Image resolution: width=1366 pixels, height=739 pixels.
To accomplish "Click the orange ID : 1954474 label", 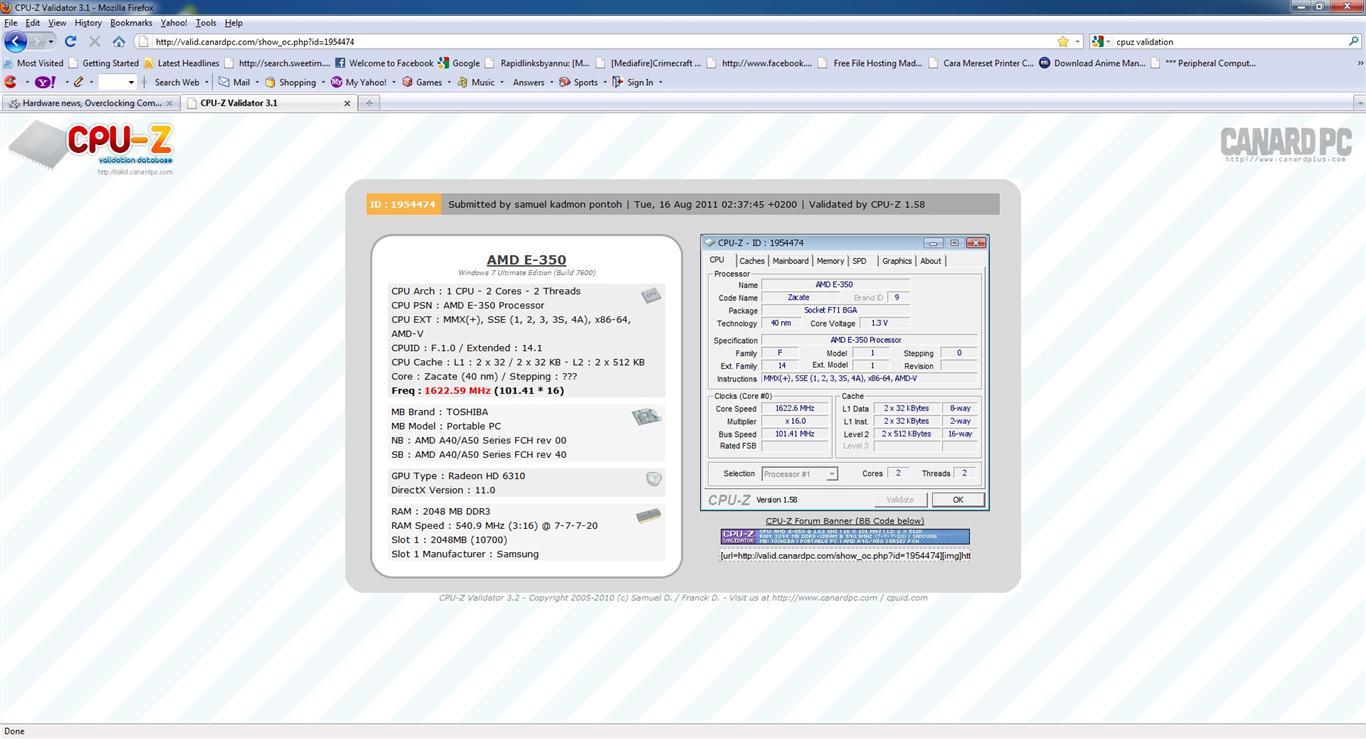I will tap(403, 205).
